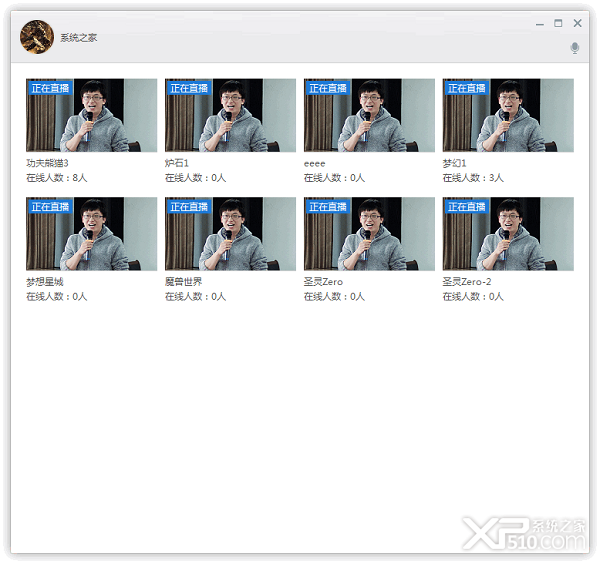
Task: Click 正在直播 badge on 魔兽世界
Action: point(189,207)
